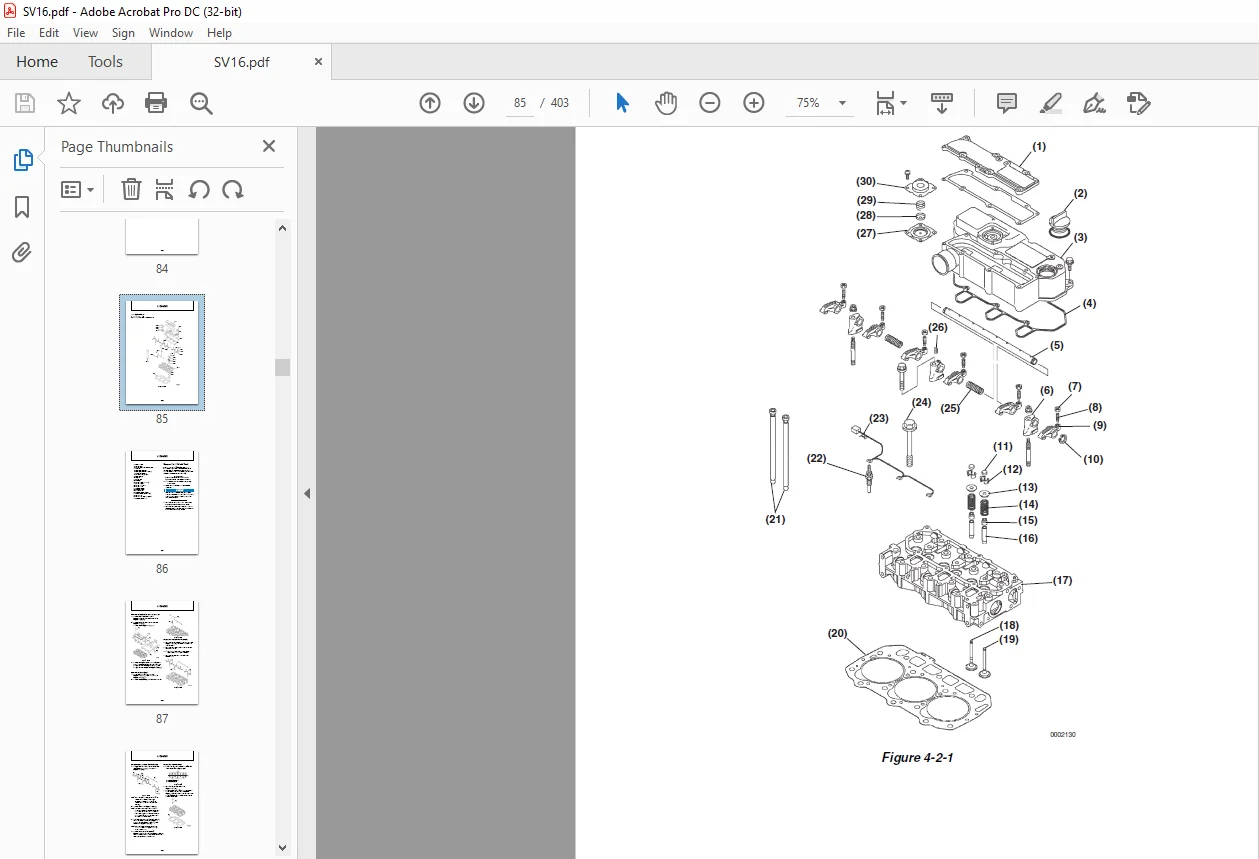Click the 0002130 drawing number
Viewport: 1259px width, 859px height.
click(x=1062, y=735)
